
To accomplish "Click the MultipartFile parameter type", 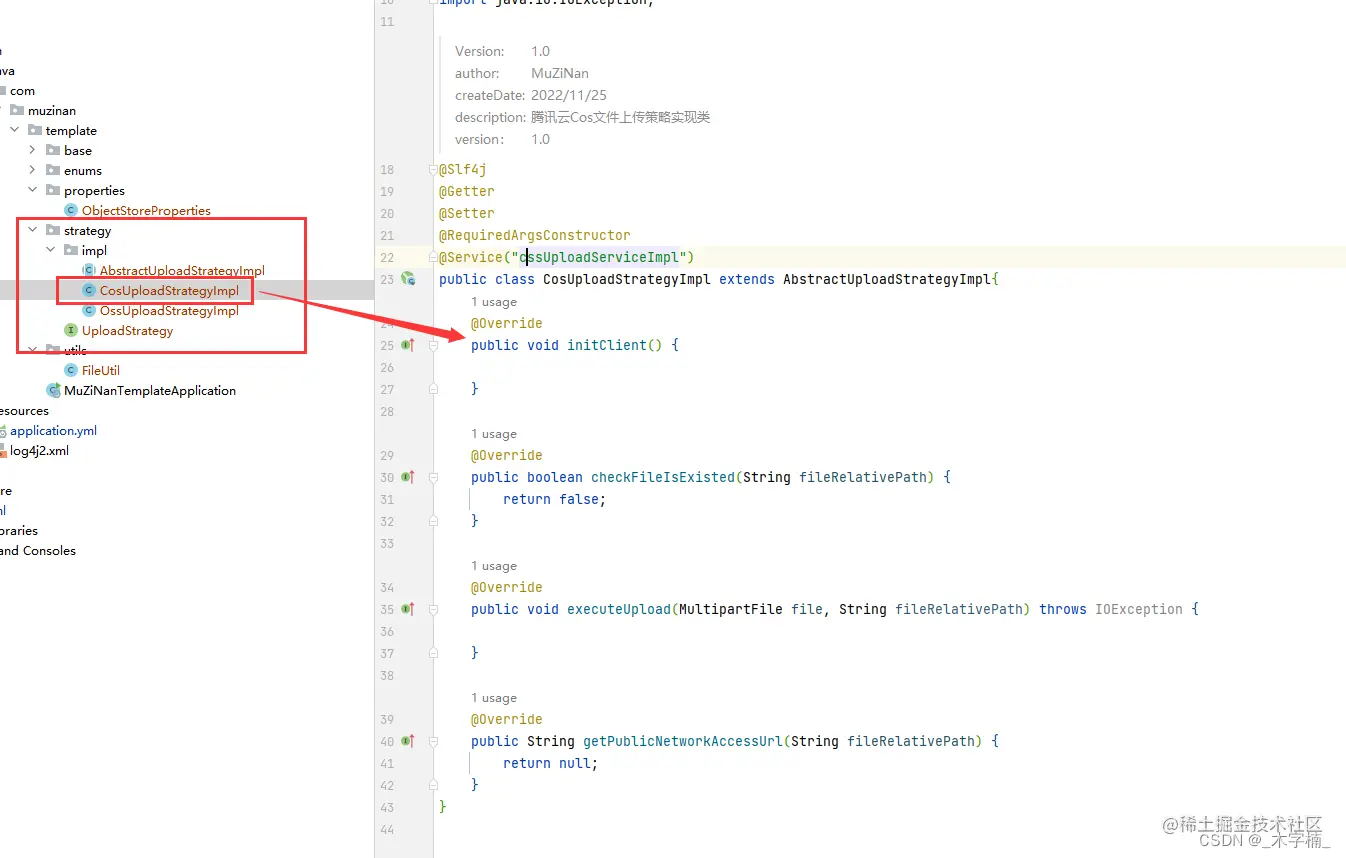I will coord(731,609).
